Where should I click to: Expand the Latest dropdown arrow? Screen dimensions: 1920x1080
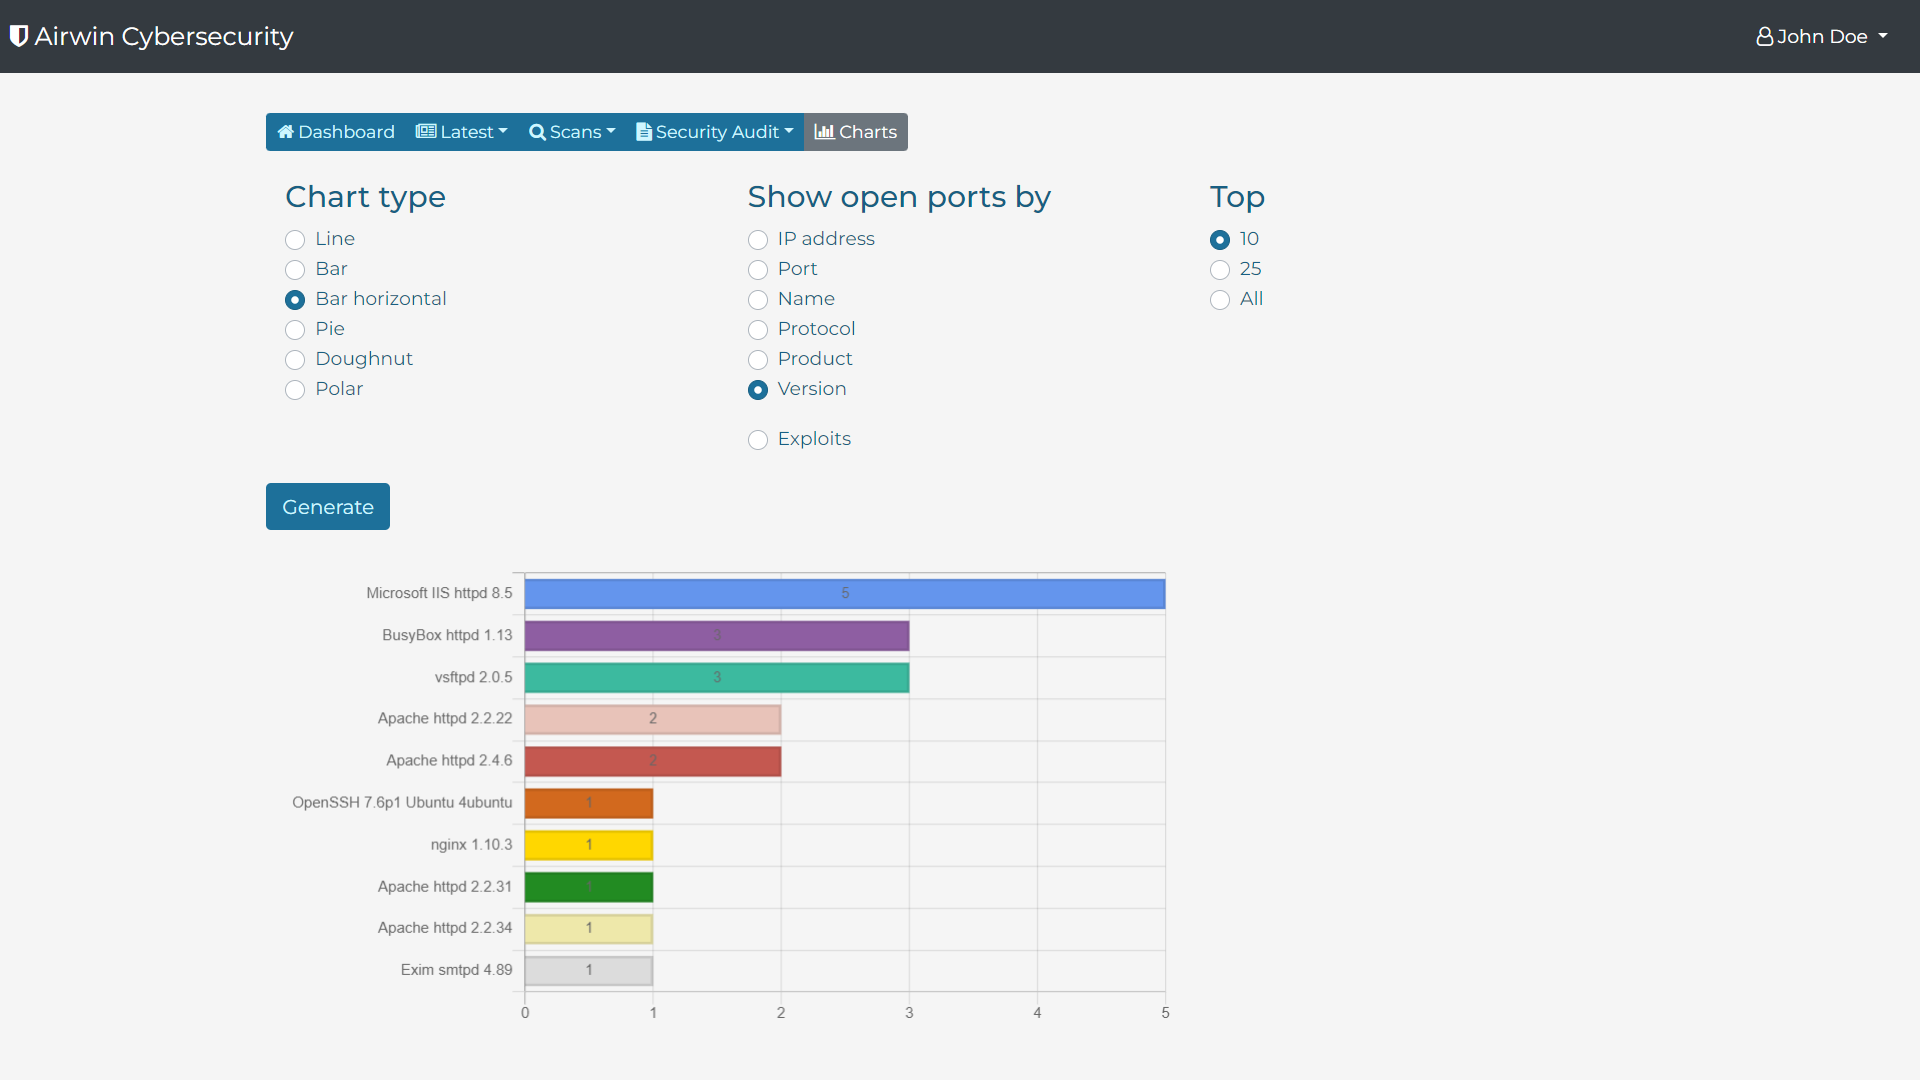tap(503, 131)
